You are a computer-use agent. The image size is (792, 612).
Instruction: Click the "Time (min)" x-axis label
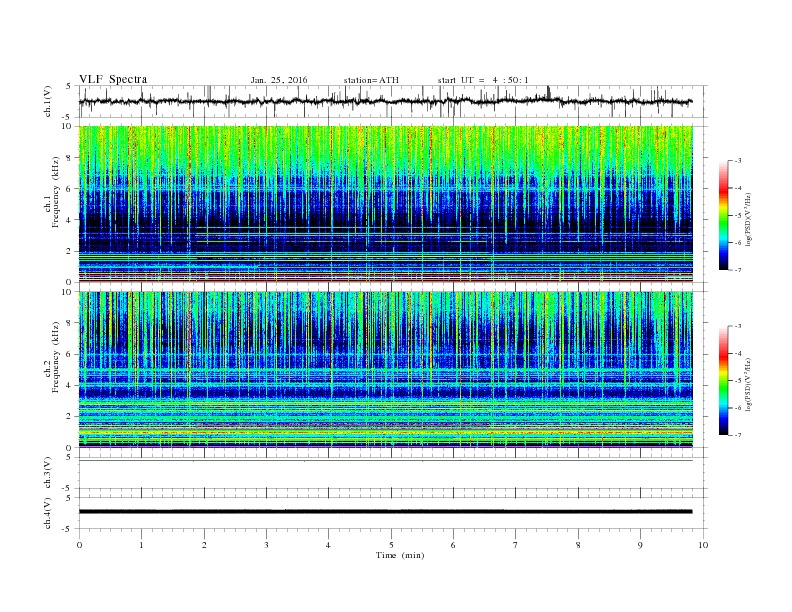[x=400, y=555]
